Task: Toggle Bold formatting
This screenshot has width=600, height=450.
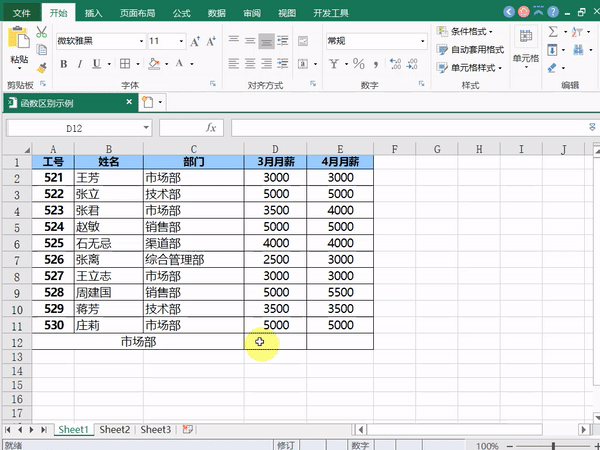Action: (x=64, y=64)
